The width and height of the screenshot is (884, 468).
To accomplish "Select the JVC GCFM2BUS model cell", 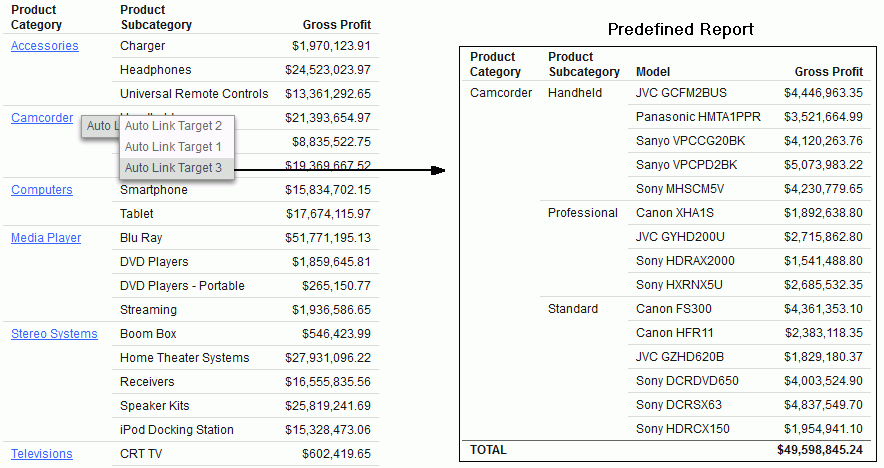I will click(x=681, y=93).
